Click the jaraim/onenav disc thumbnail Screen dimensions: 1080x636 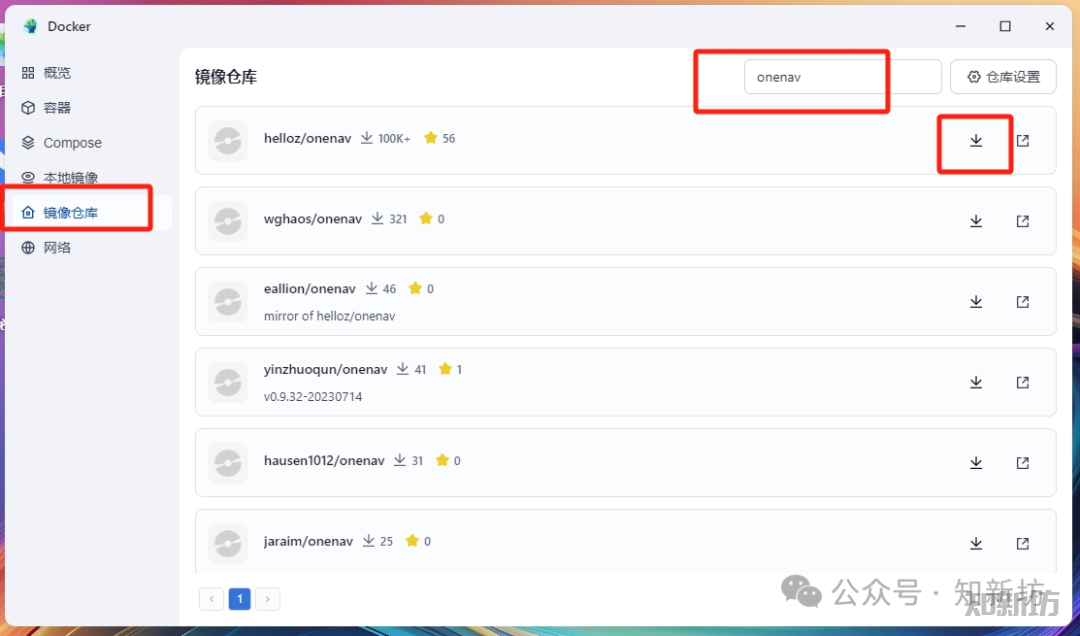tap(228, 544)
